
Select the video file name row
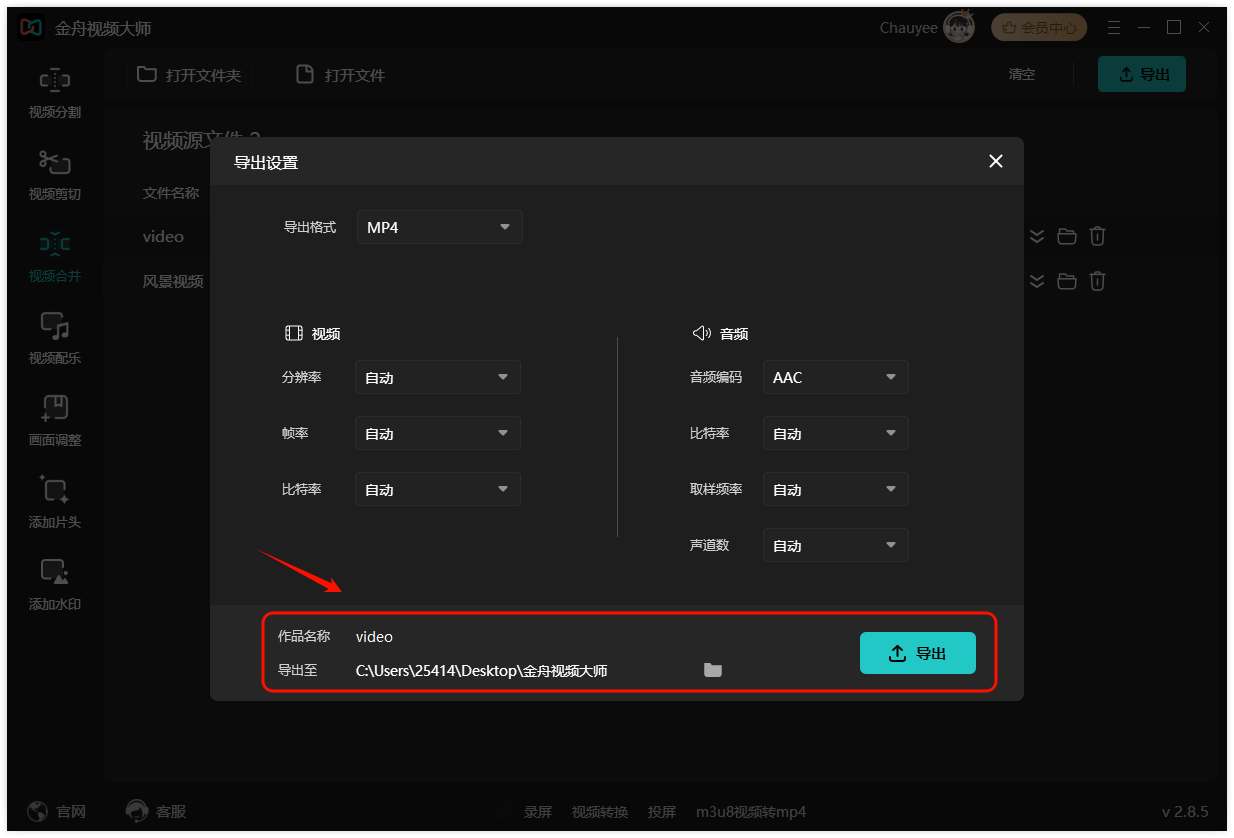[163, 237]
